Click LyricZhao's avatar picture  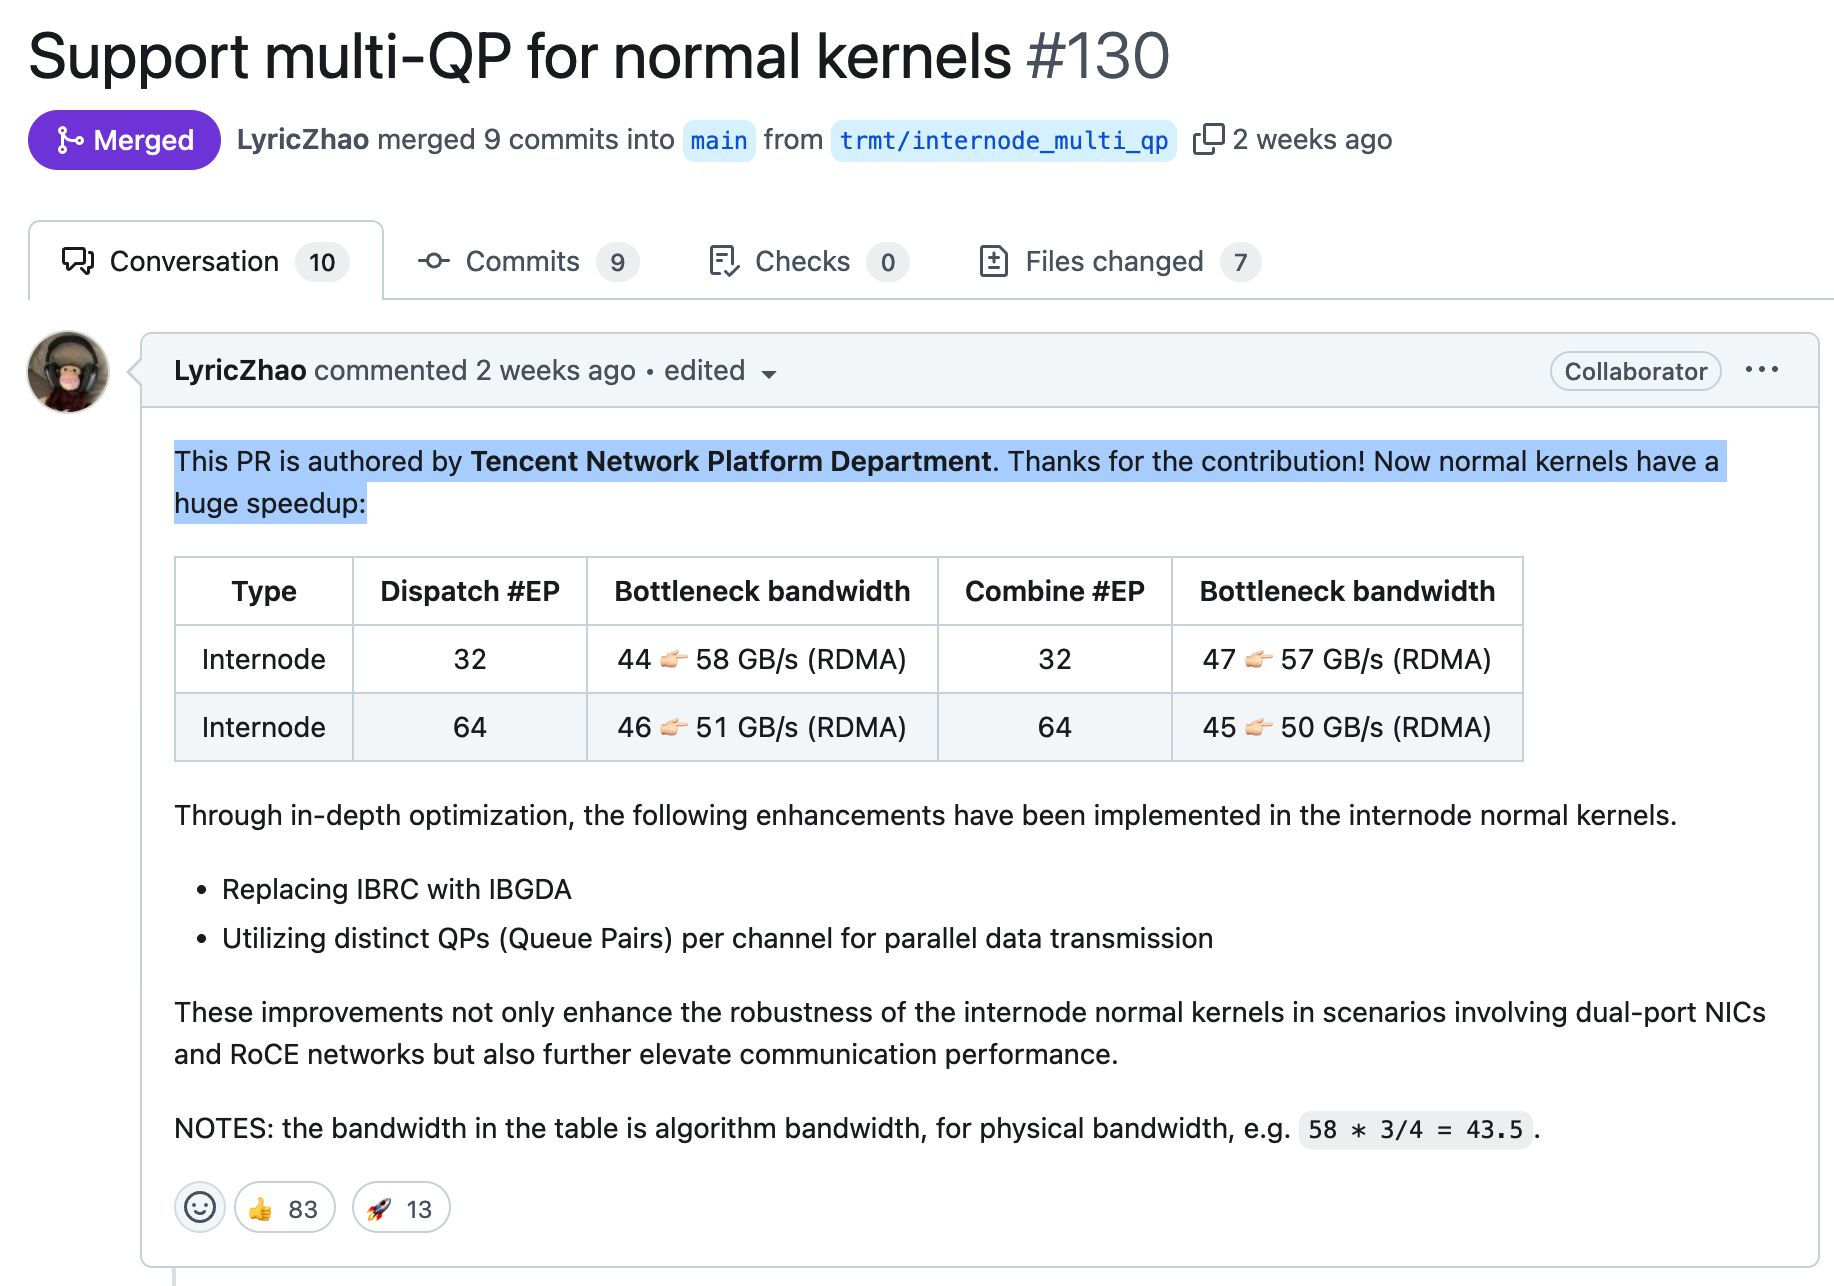[68, 372]
